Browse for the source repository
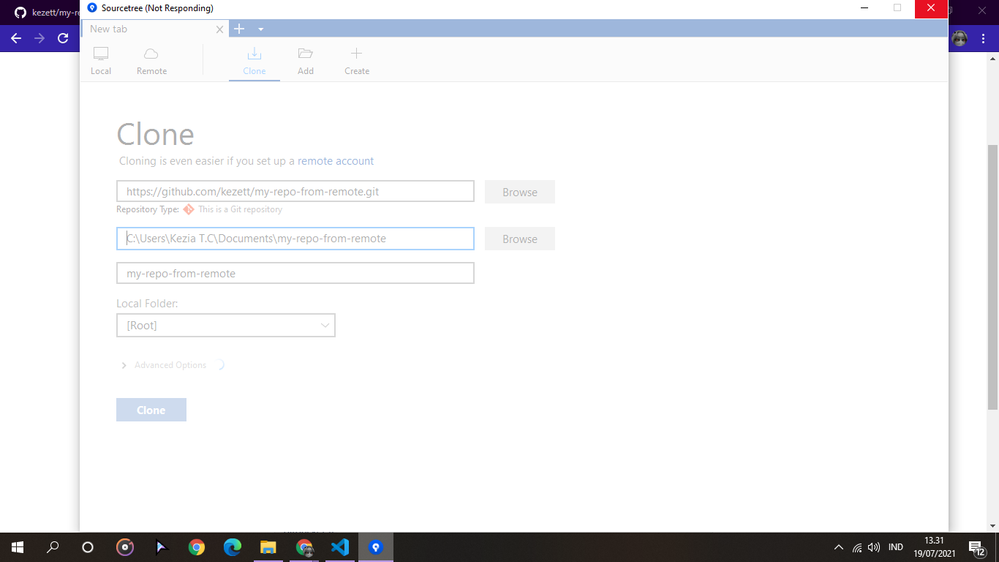 point(520,192)
